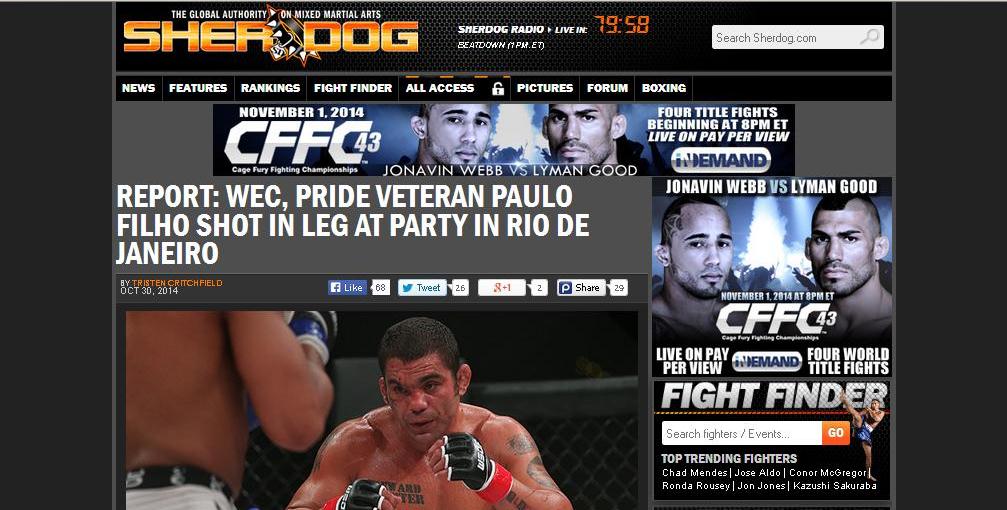Open the Rankings menu
Image resolution: width=1007 pixels, height=510 pixels.
[270, 88]
